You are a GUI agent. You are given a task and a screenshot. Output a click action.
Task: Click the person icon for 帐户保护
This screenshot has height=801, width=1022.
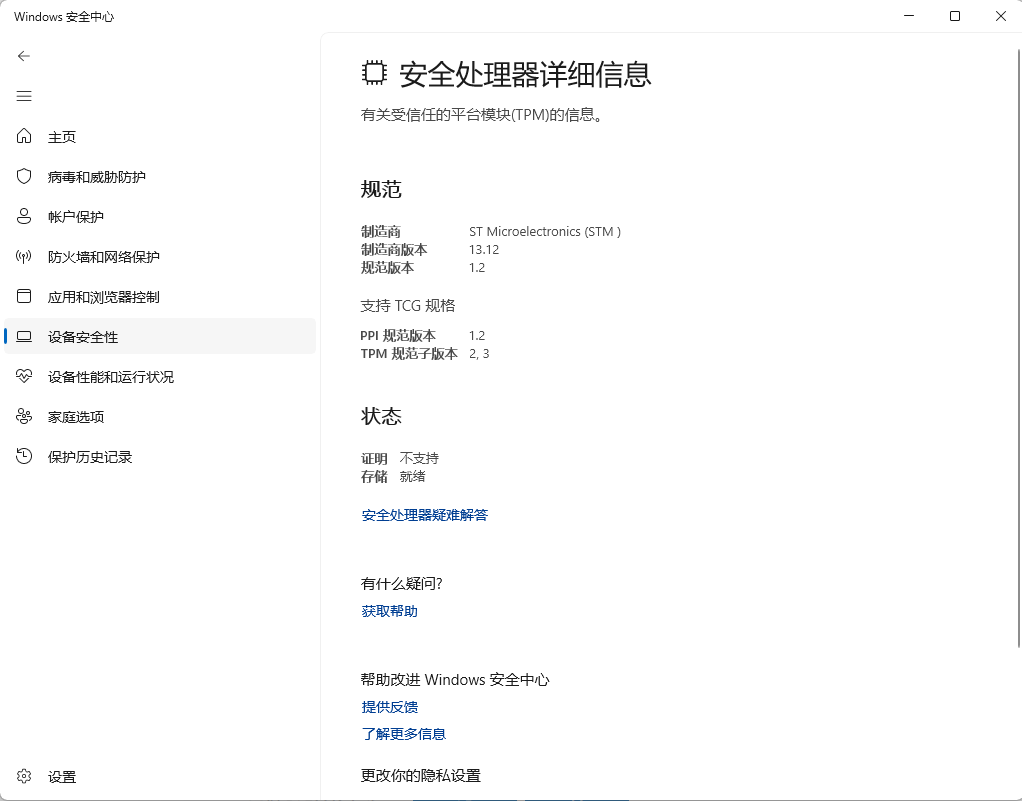[x=24, y=216]
